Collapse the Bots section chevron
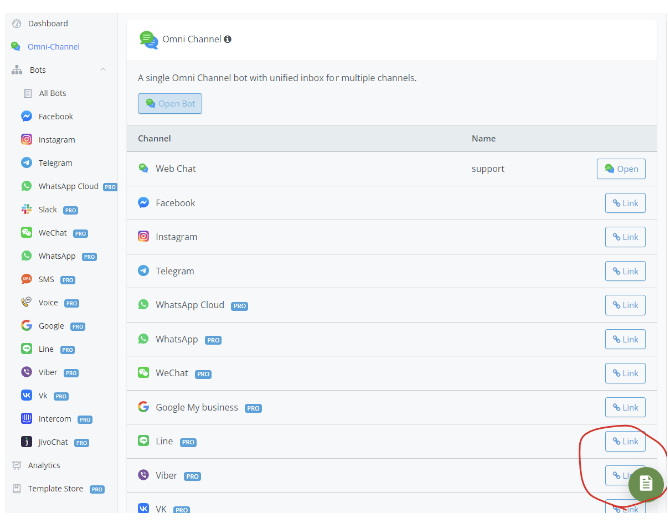The width and height of the screenshot is (668, 530). tap(103, 69)
